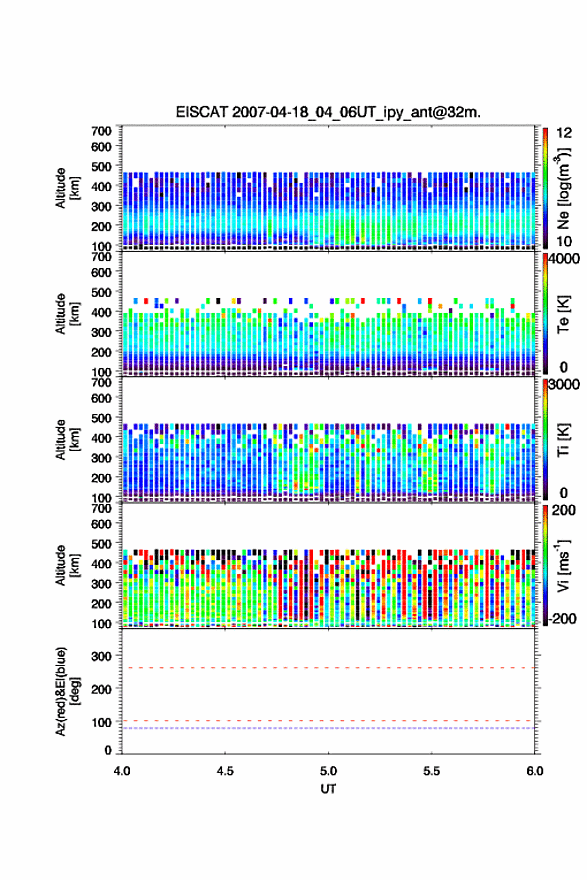This screenshot has width=587, height=880.
Task: Click the 5.5 UT axis label
Action: [432, 771]
